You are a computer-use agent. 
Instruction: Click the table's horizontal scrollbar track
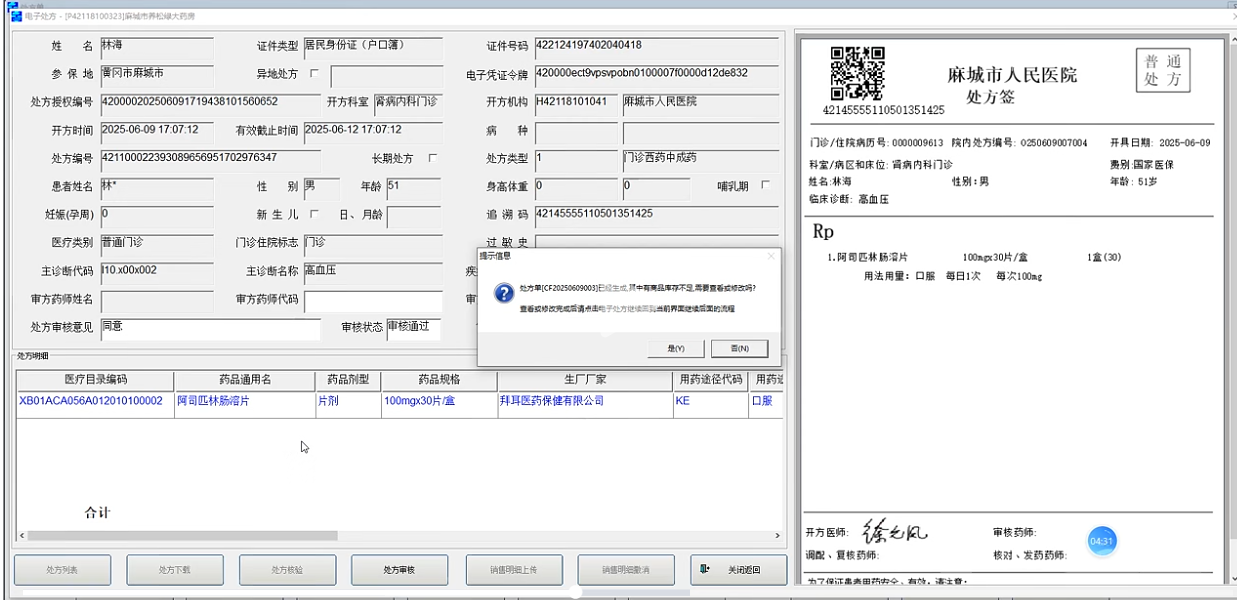400,536
